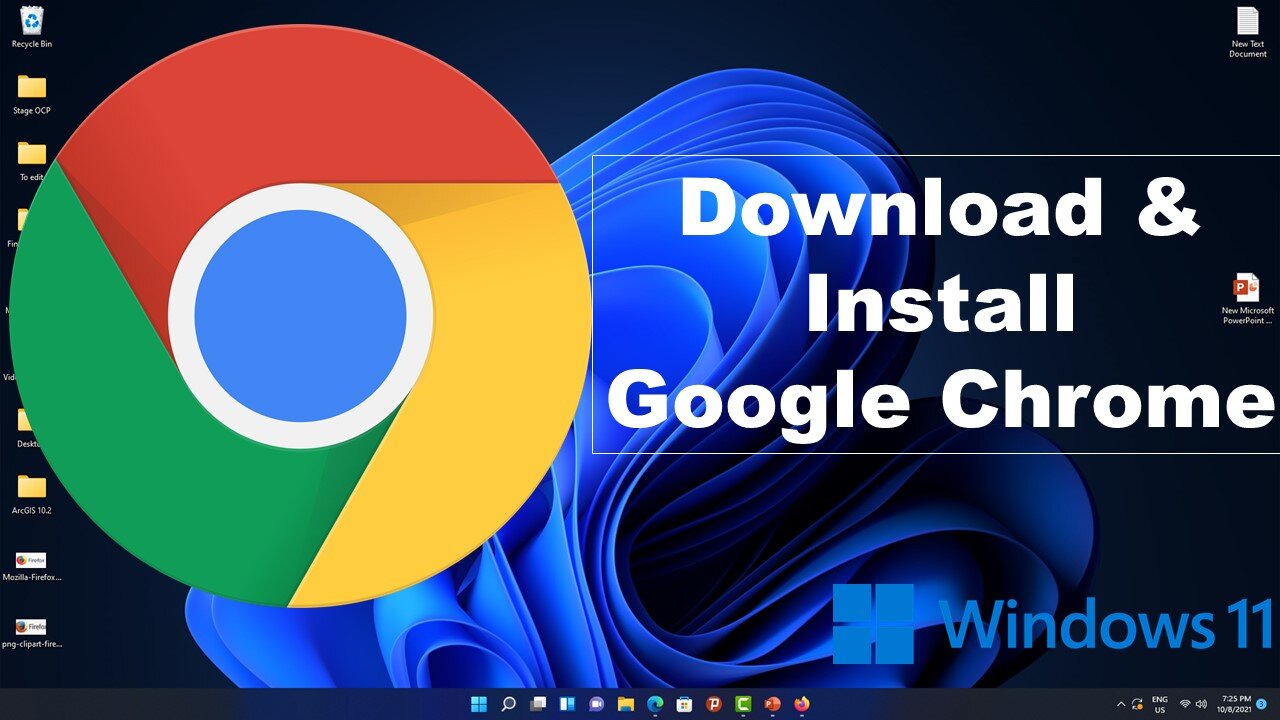Launch Microsoft Edge from the taskbar
Image resolution: width=1280 pixels, height=720 pixels.
[x=655, y=704]
